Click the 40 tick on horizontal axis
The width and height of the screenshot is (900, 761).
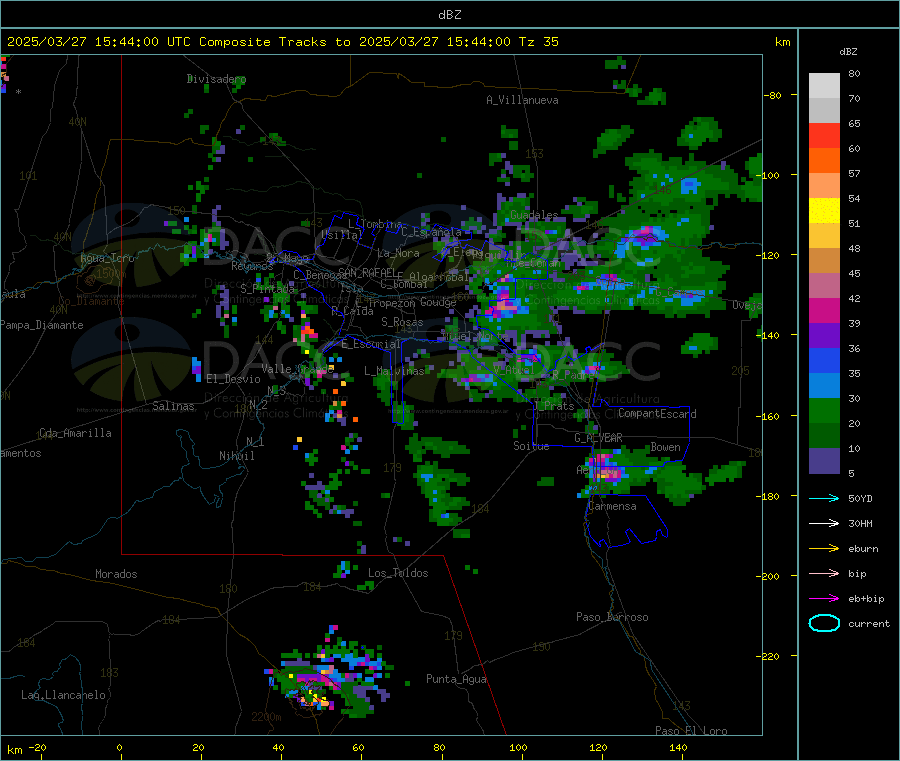[278, 747]
